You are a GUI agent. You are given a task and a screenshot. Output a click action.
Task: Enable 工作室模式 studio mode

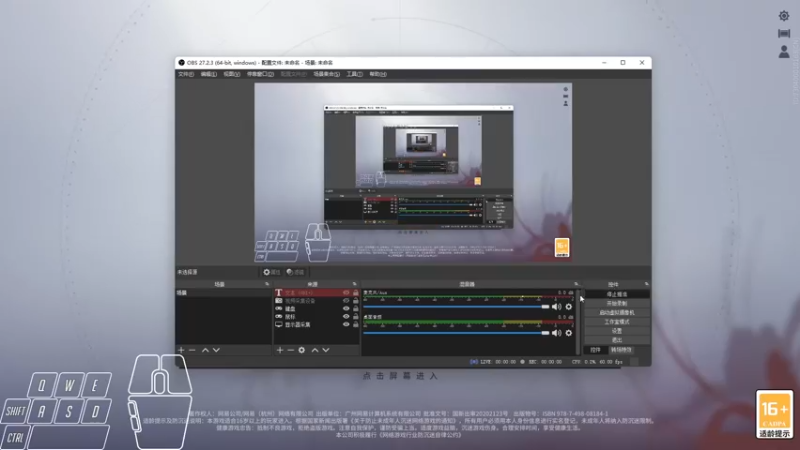point(617,322)
